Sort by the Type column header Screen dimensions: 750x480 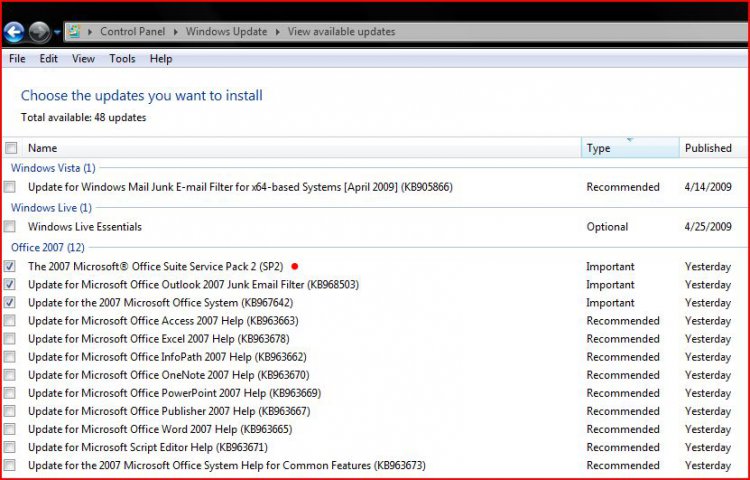point(630,148)
